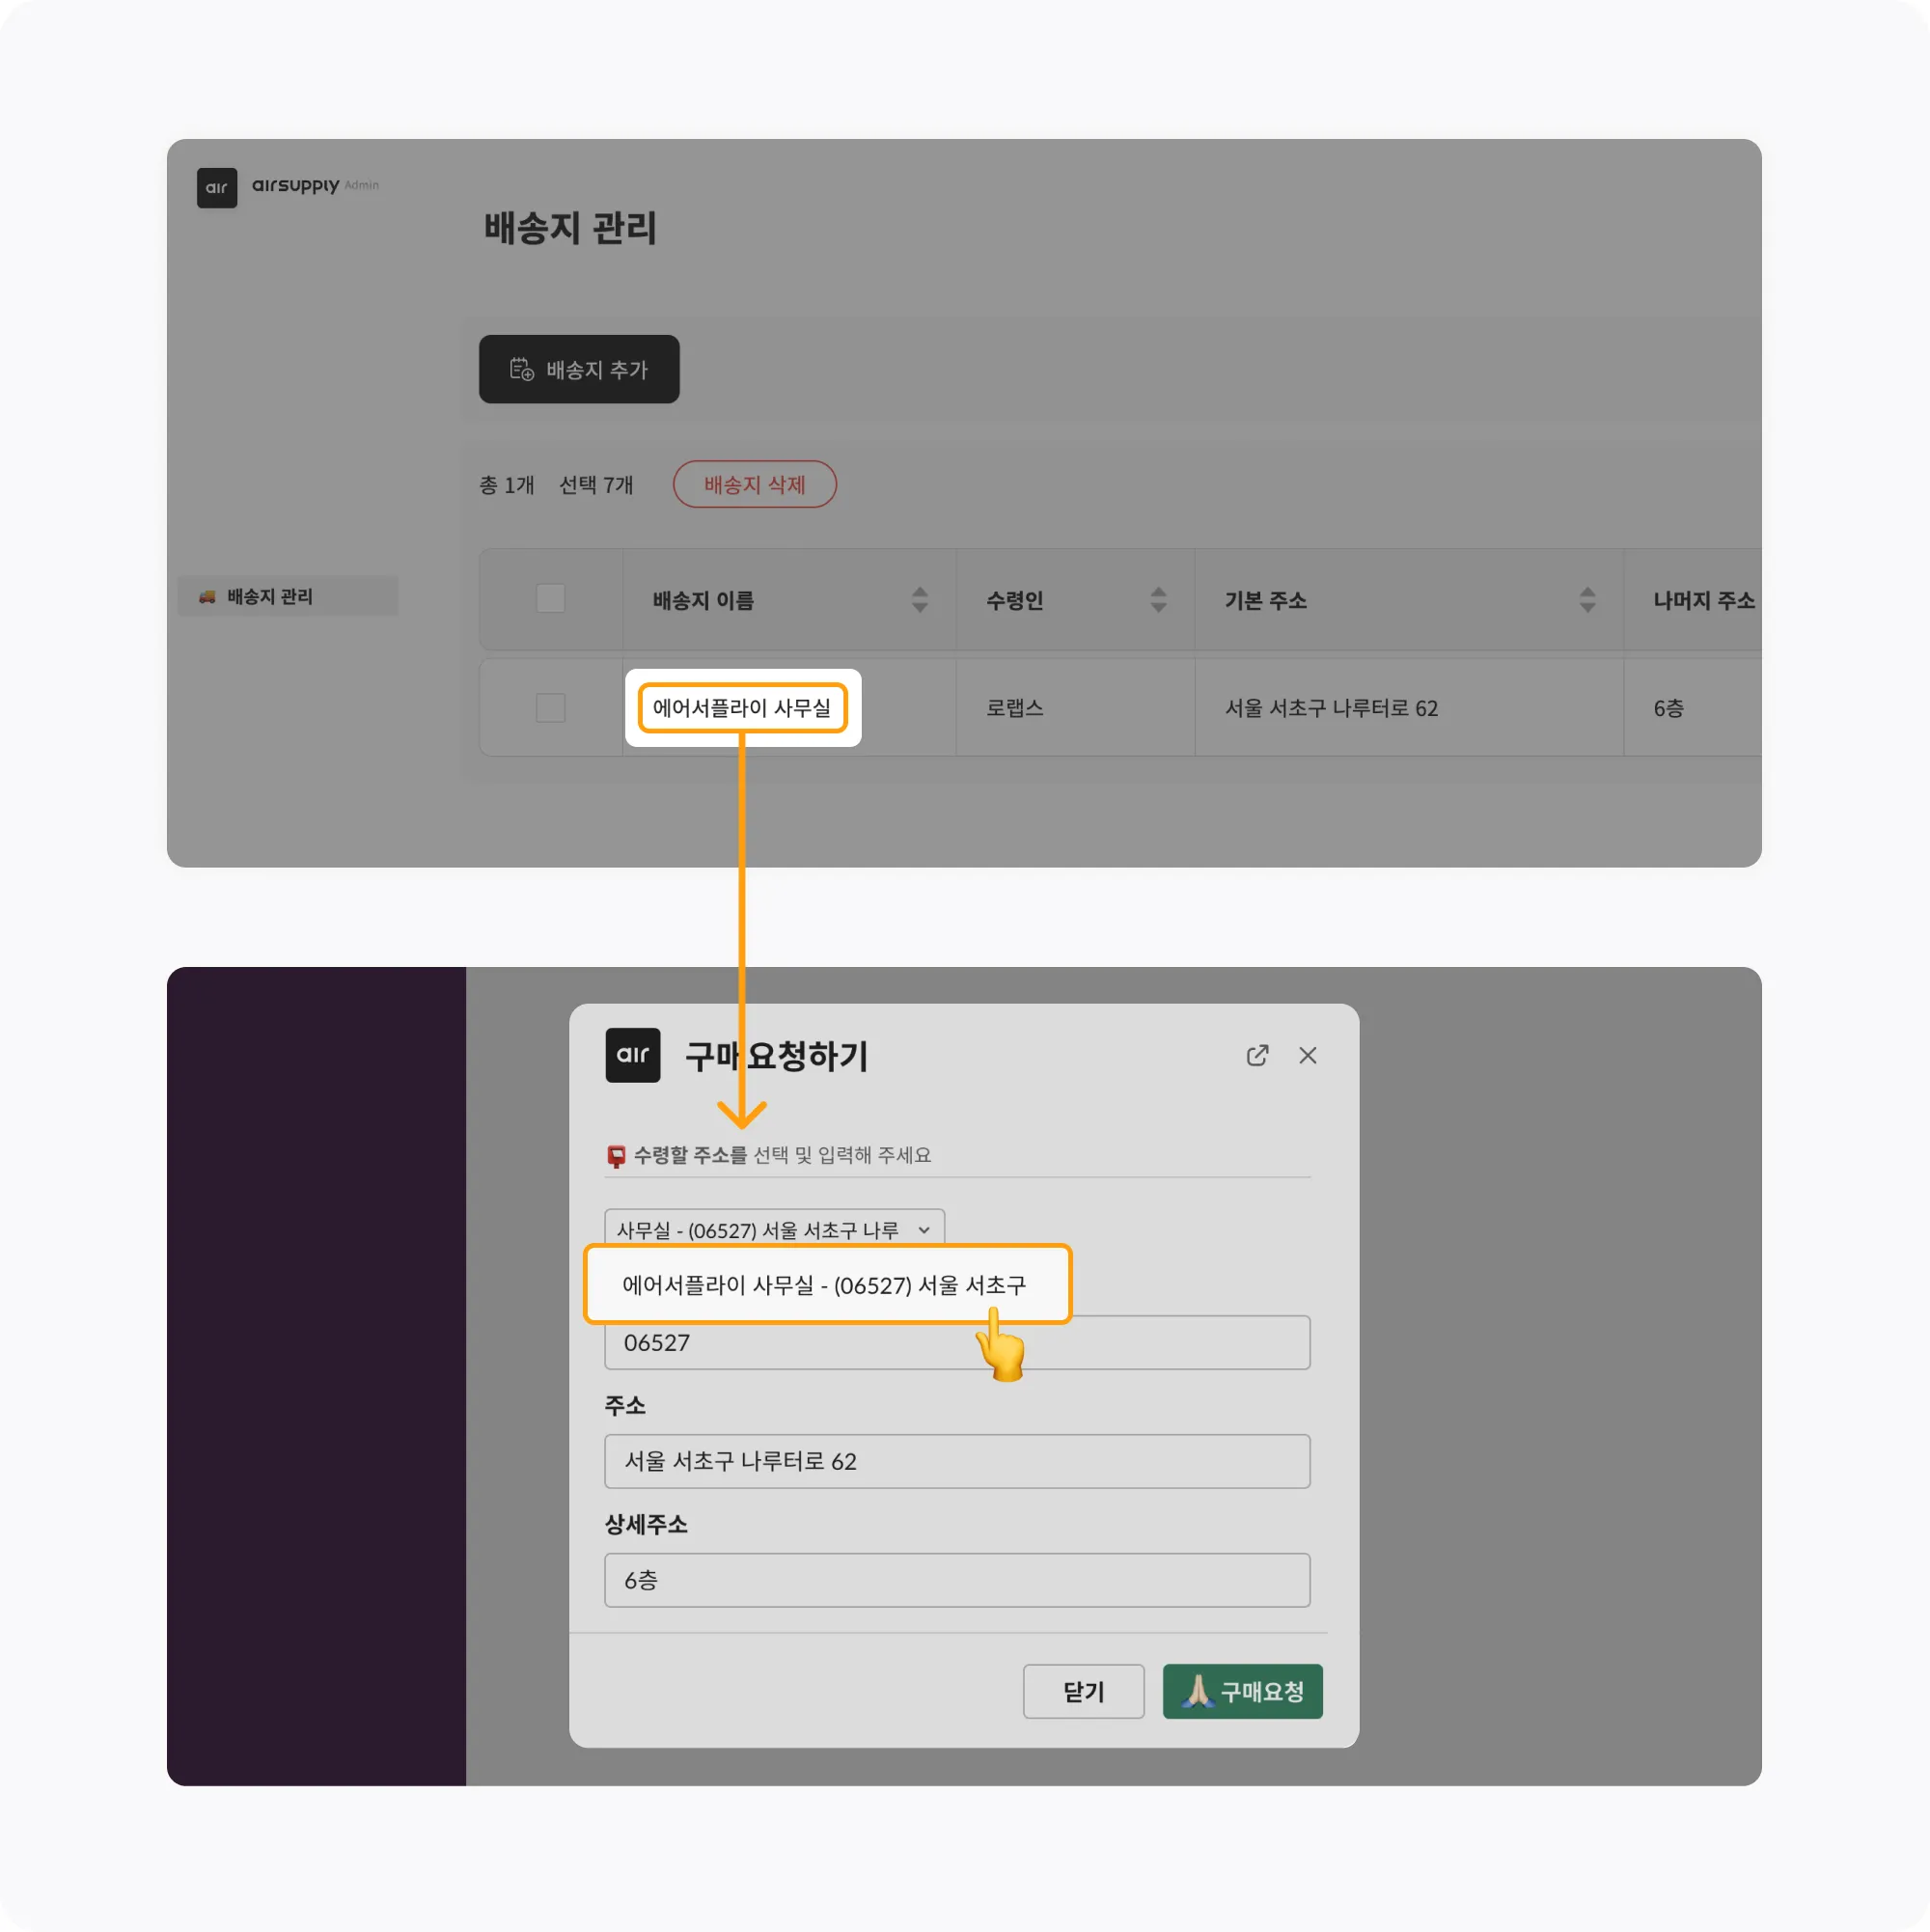Close the 구매요청하기 dialog
Screen dimensions: 1930x1932
[1307, 1055]
